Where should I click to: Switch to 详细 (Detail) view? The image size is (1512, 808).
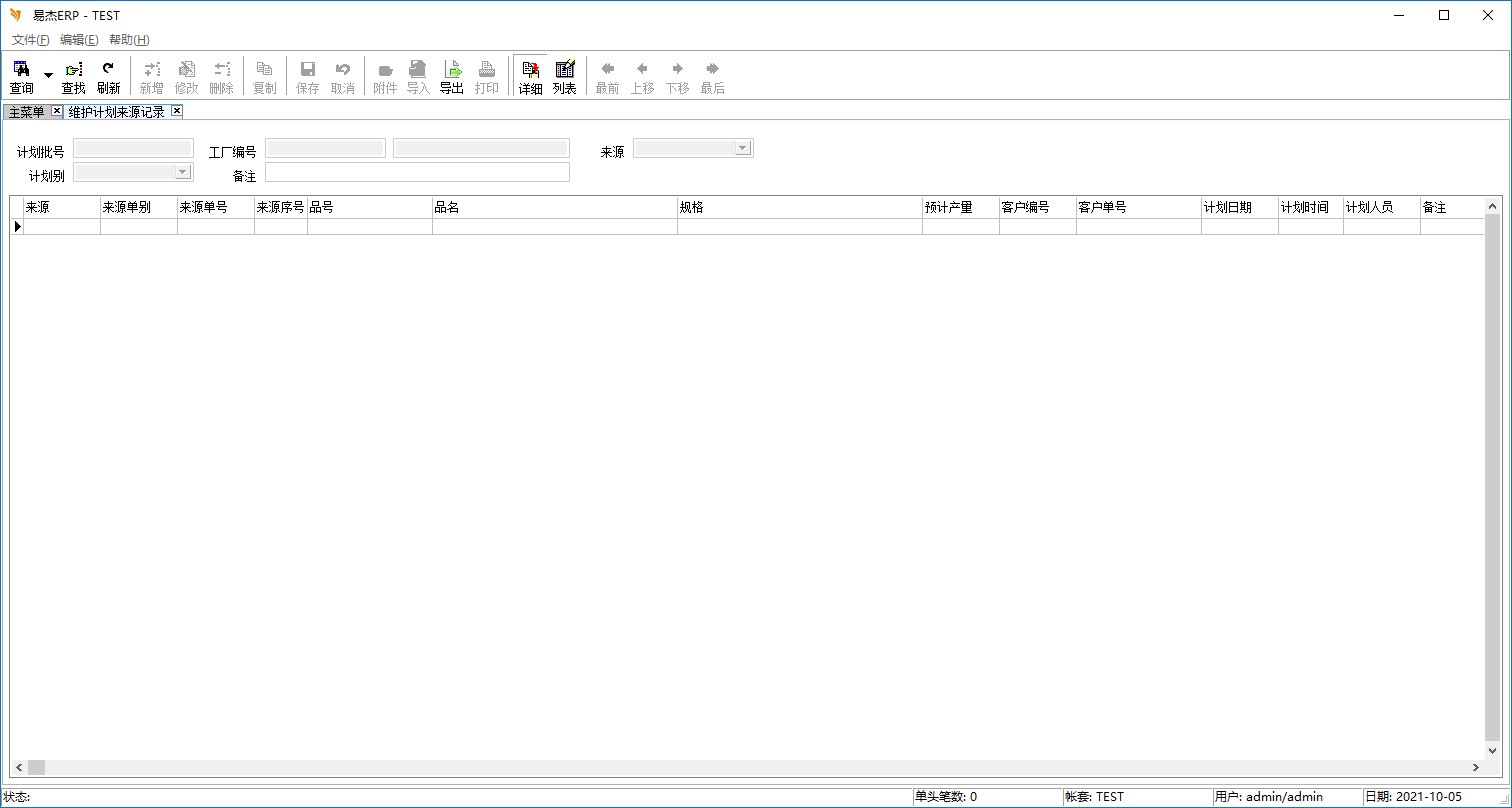[530, 76]
